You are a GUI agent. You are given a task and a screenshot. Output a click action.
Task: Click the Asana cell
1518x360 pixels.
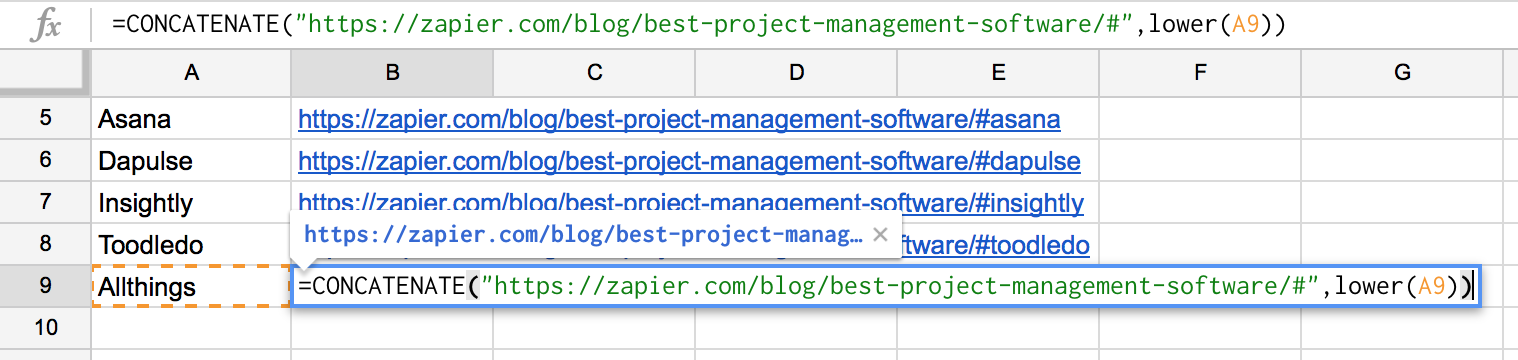point(191,119)
